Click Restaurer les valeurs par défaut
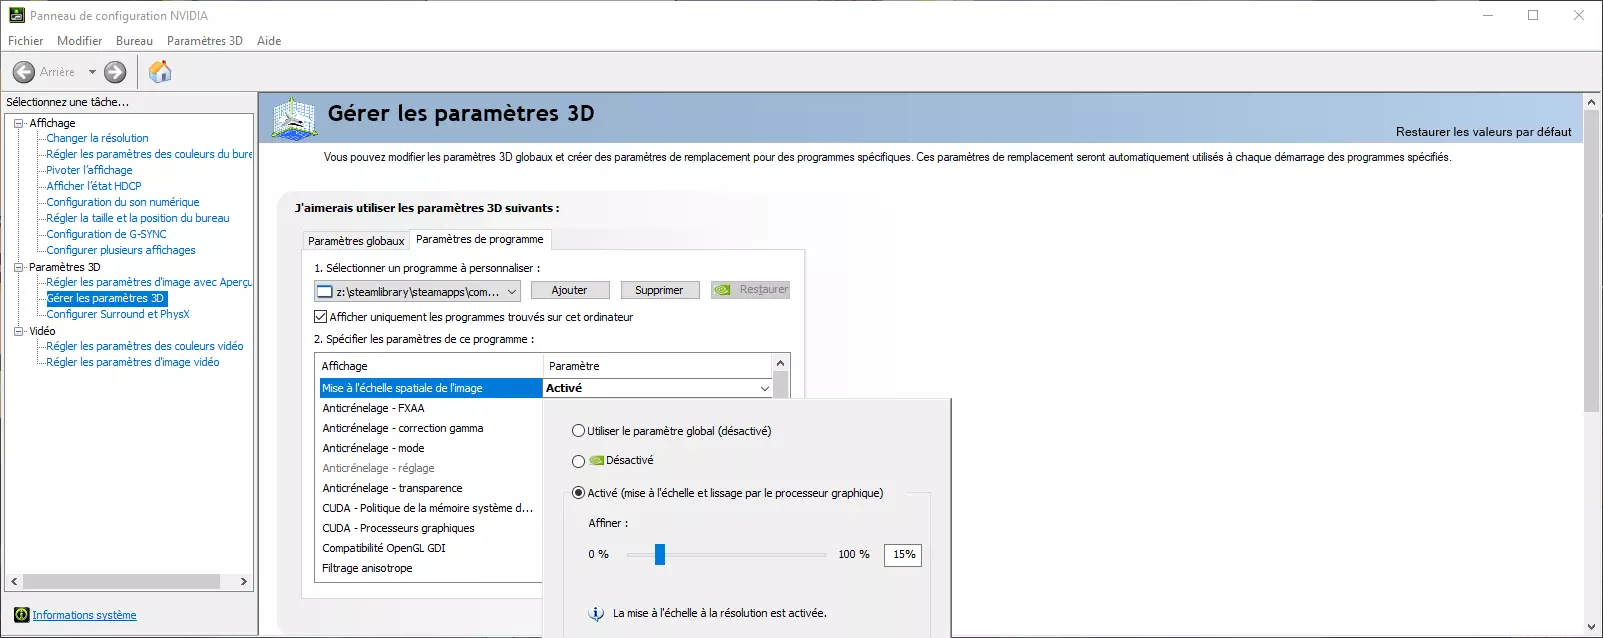The height and width of the screenshot is (638, 1603). (1483, 132)
